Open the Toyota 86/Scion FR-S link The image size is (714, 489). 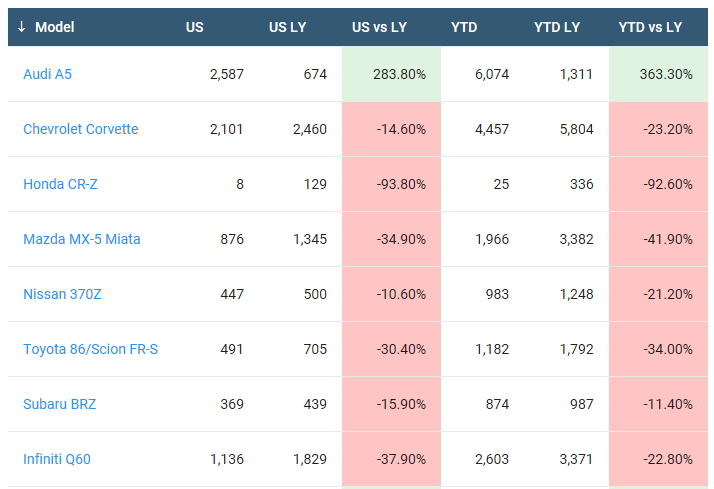(91, 349)
